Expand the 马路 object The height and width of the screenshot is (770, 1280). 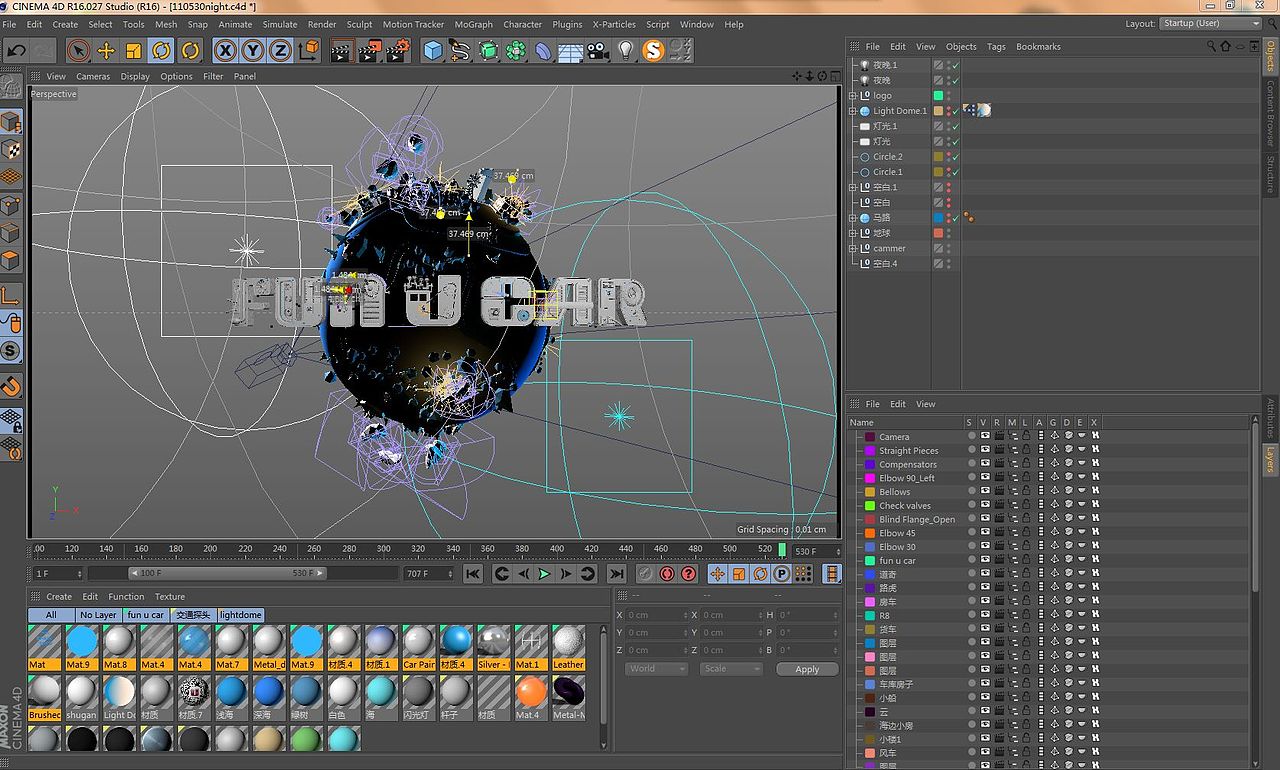pos(853,218)
